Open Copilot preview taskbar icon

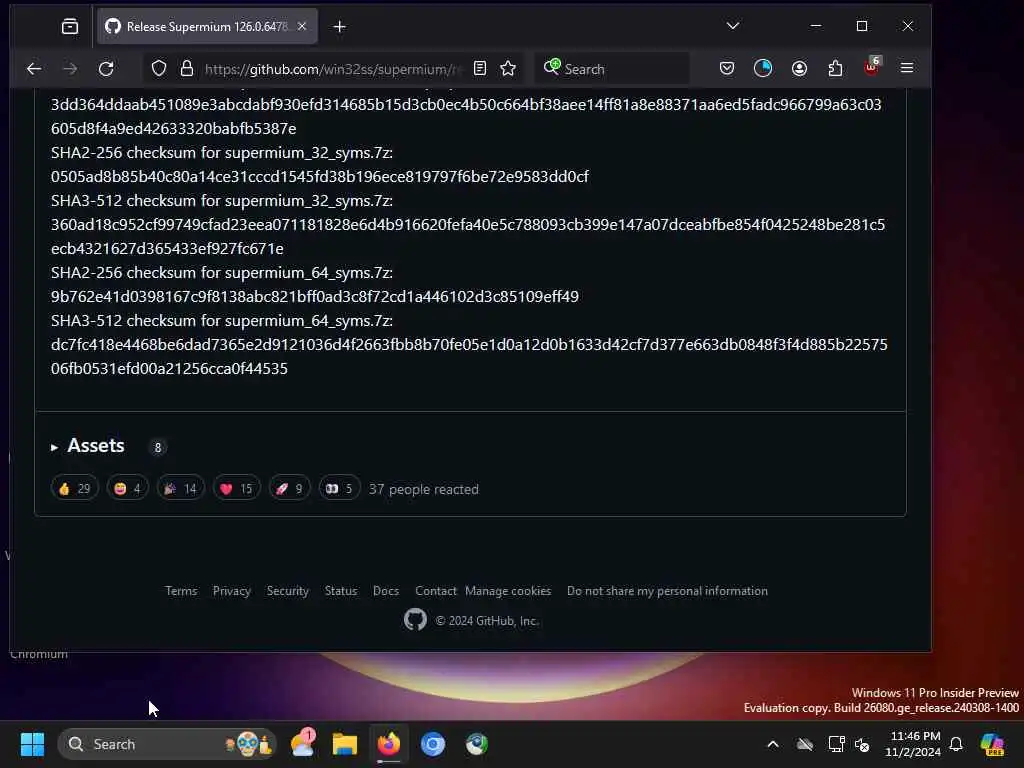(992, 744)
